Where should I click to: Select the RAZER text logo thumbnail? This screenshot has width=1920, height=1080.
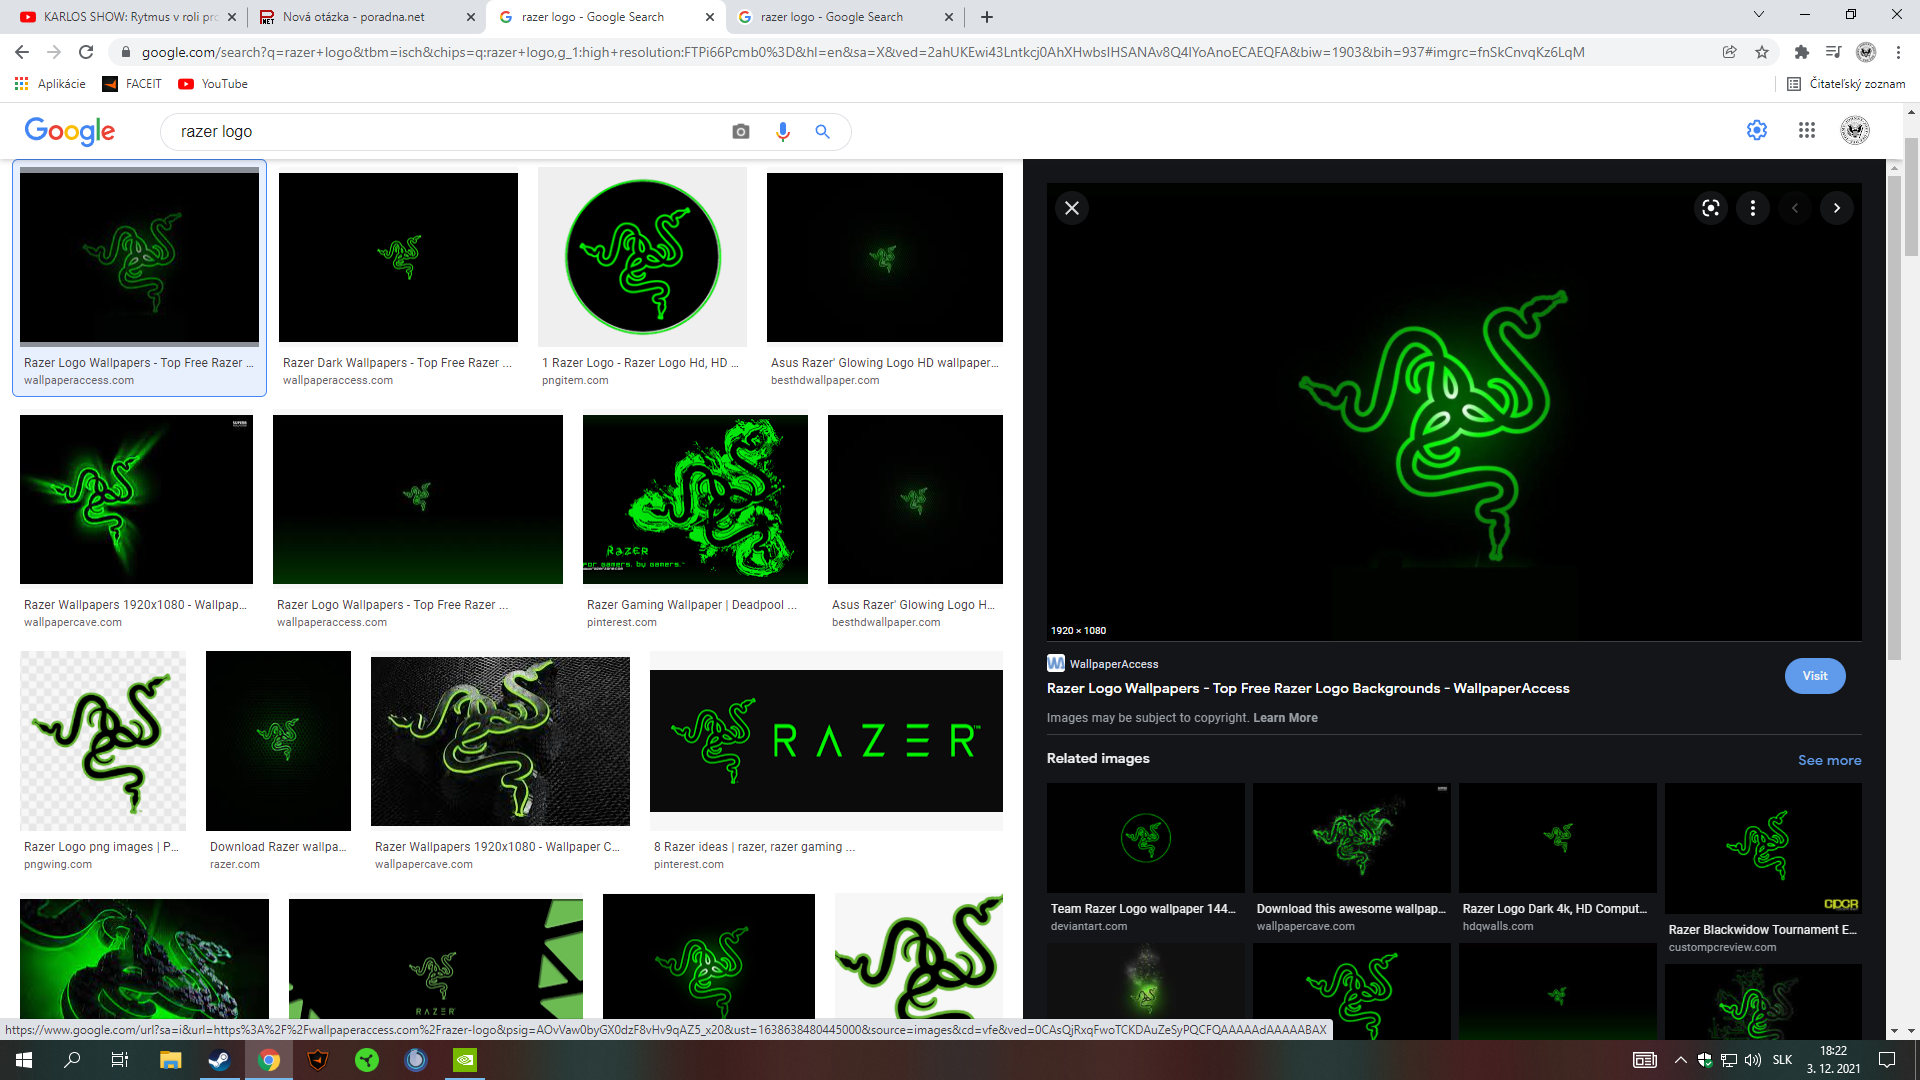[826, 741]
